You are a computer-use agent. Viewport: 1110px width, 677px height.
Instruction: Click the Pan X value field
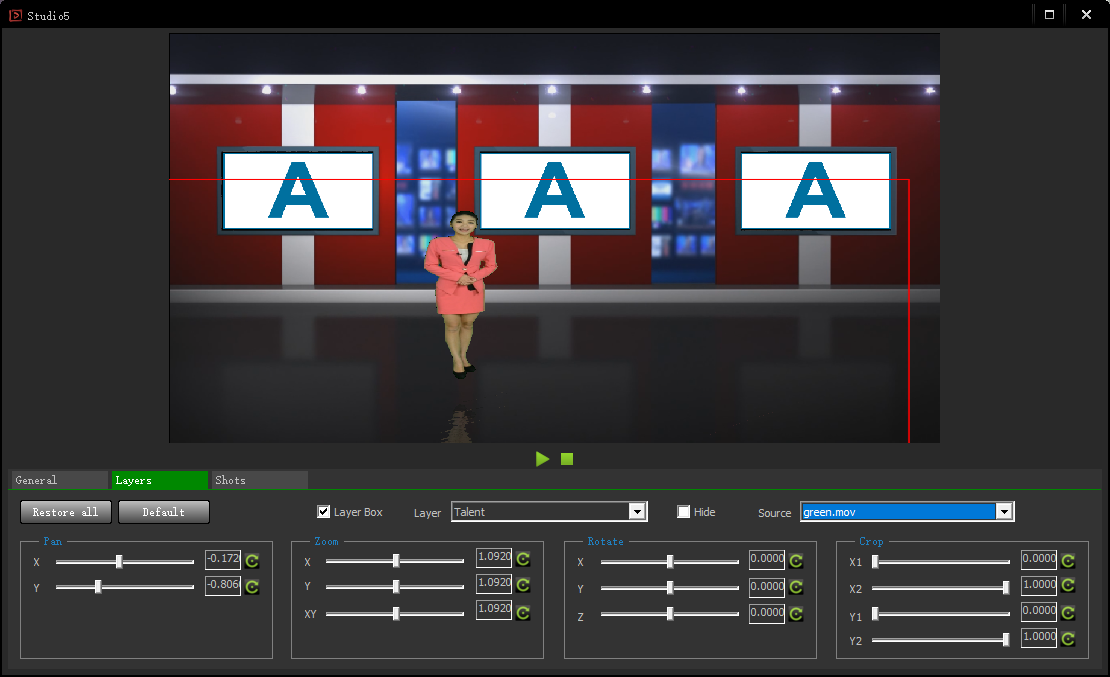(223, 559)
